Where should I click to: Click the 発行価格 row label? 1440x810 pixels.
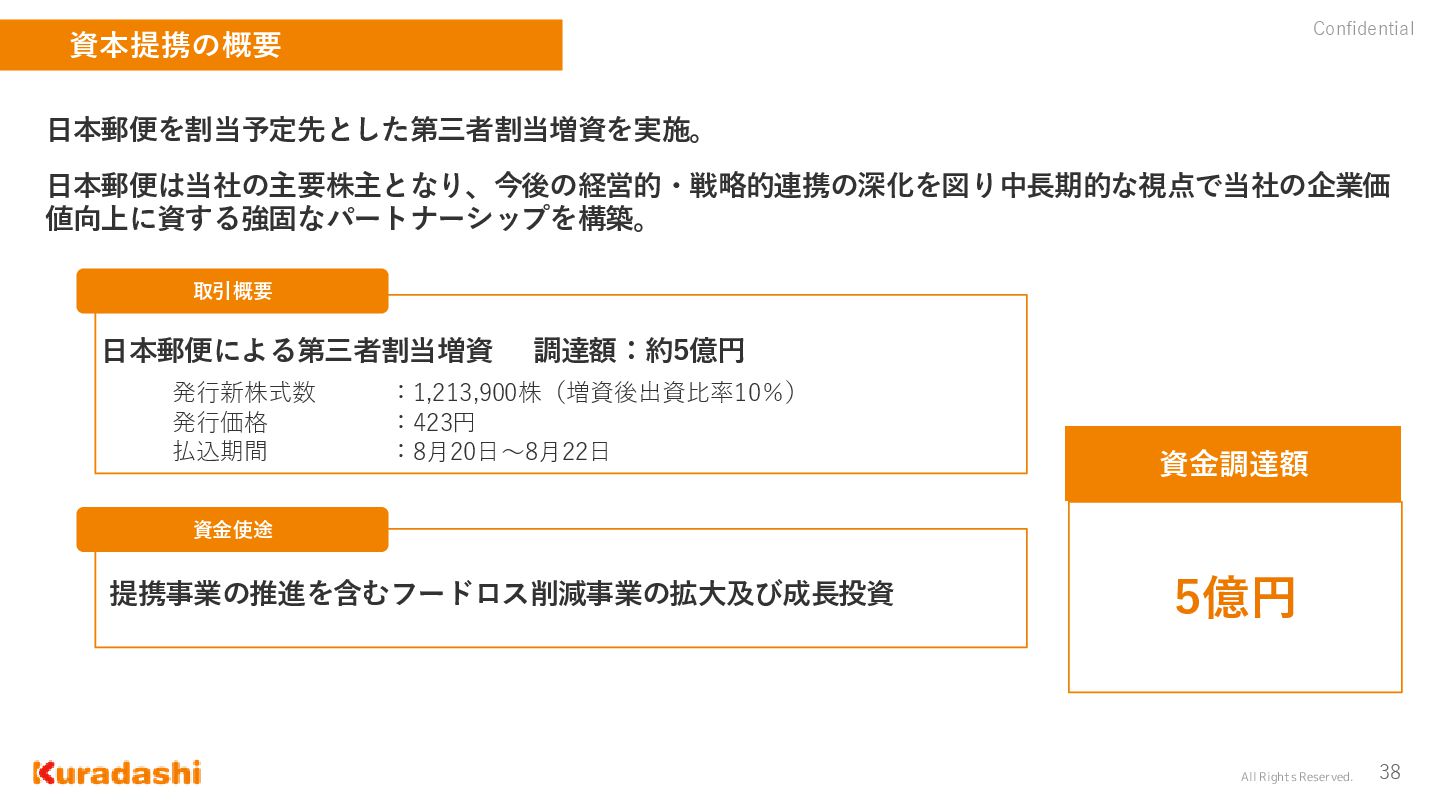[220, 422]
